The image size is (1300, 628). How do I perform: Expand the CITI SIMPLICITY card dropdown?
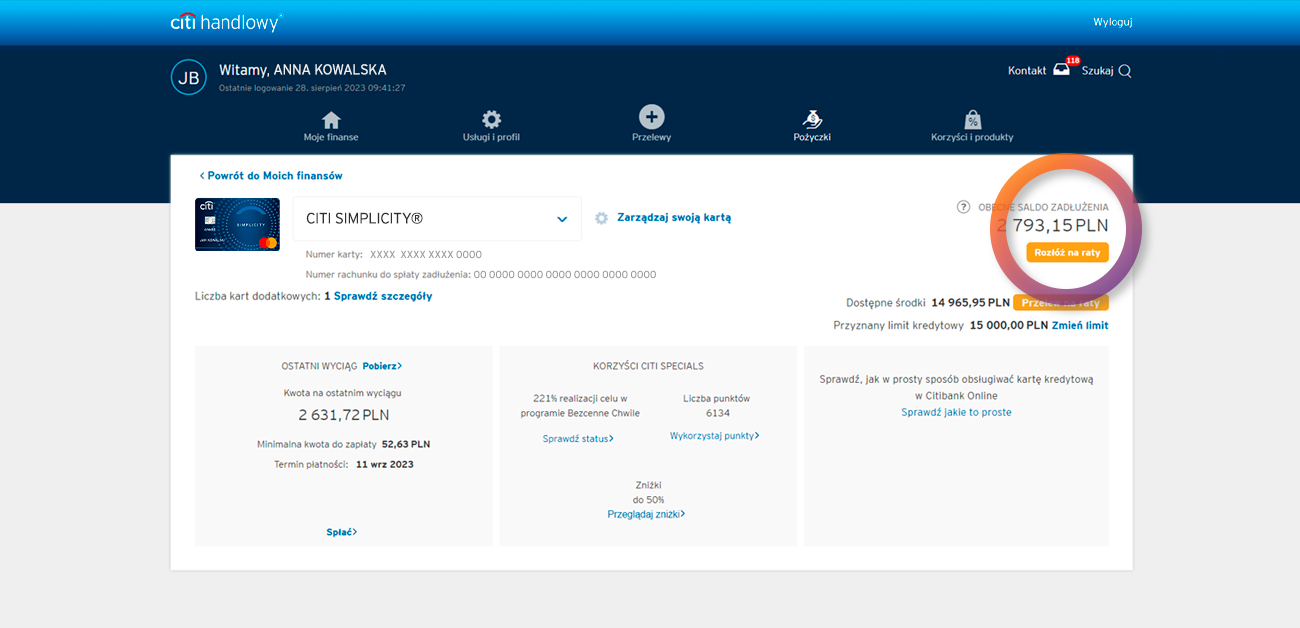tap(562, 219)
